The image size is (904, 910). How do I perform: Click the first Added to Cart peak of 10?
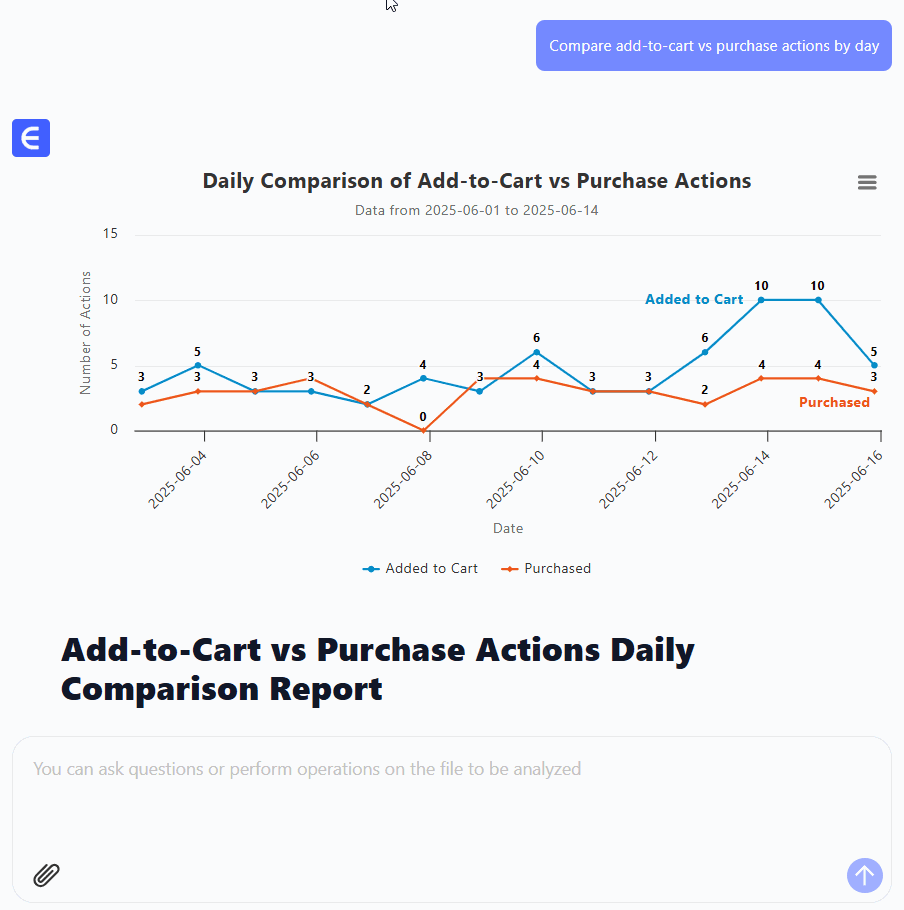click(761, 300)
